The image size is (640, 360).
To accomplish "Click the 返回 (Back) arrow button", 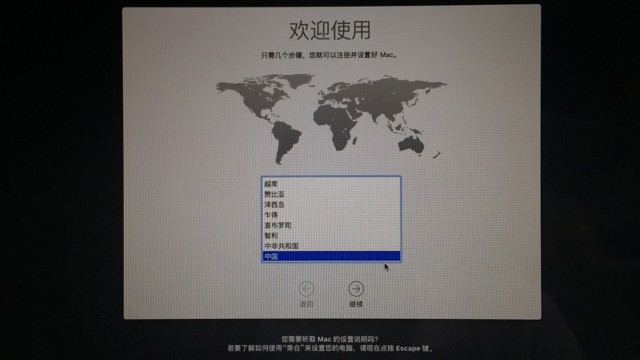I will [306, 289].
